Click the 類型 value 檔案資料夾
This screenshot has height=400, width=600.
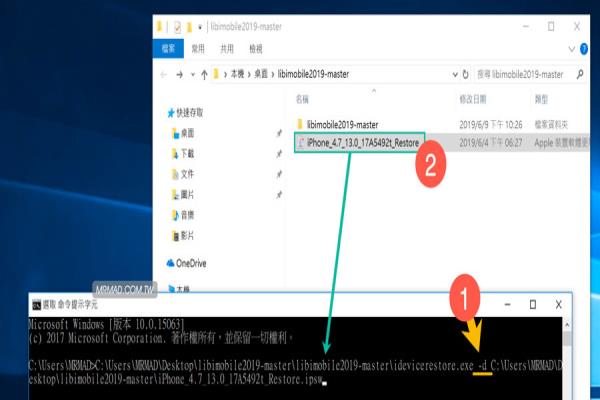tap(551, 124)
